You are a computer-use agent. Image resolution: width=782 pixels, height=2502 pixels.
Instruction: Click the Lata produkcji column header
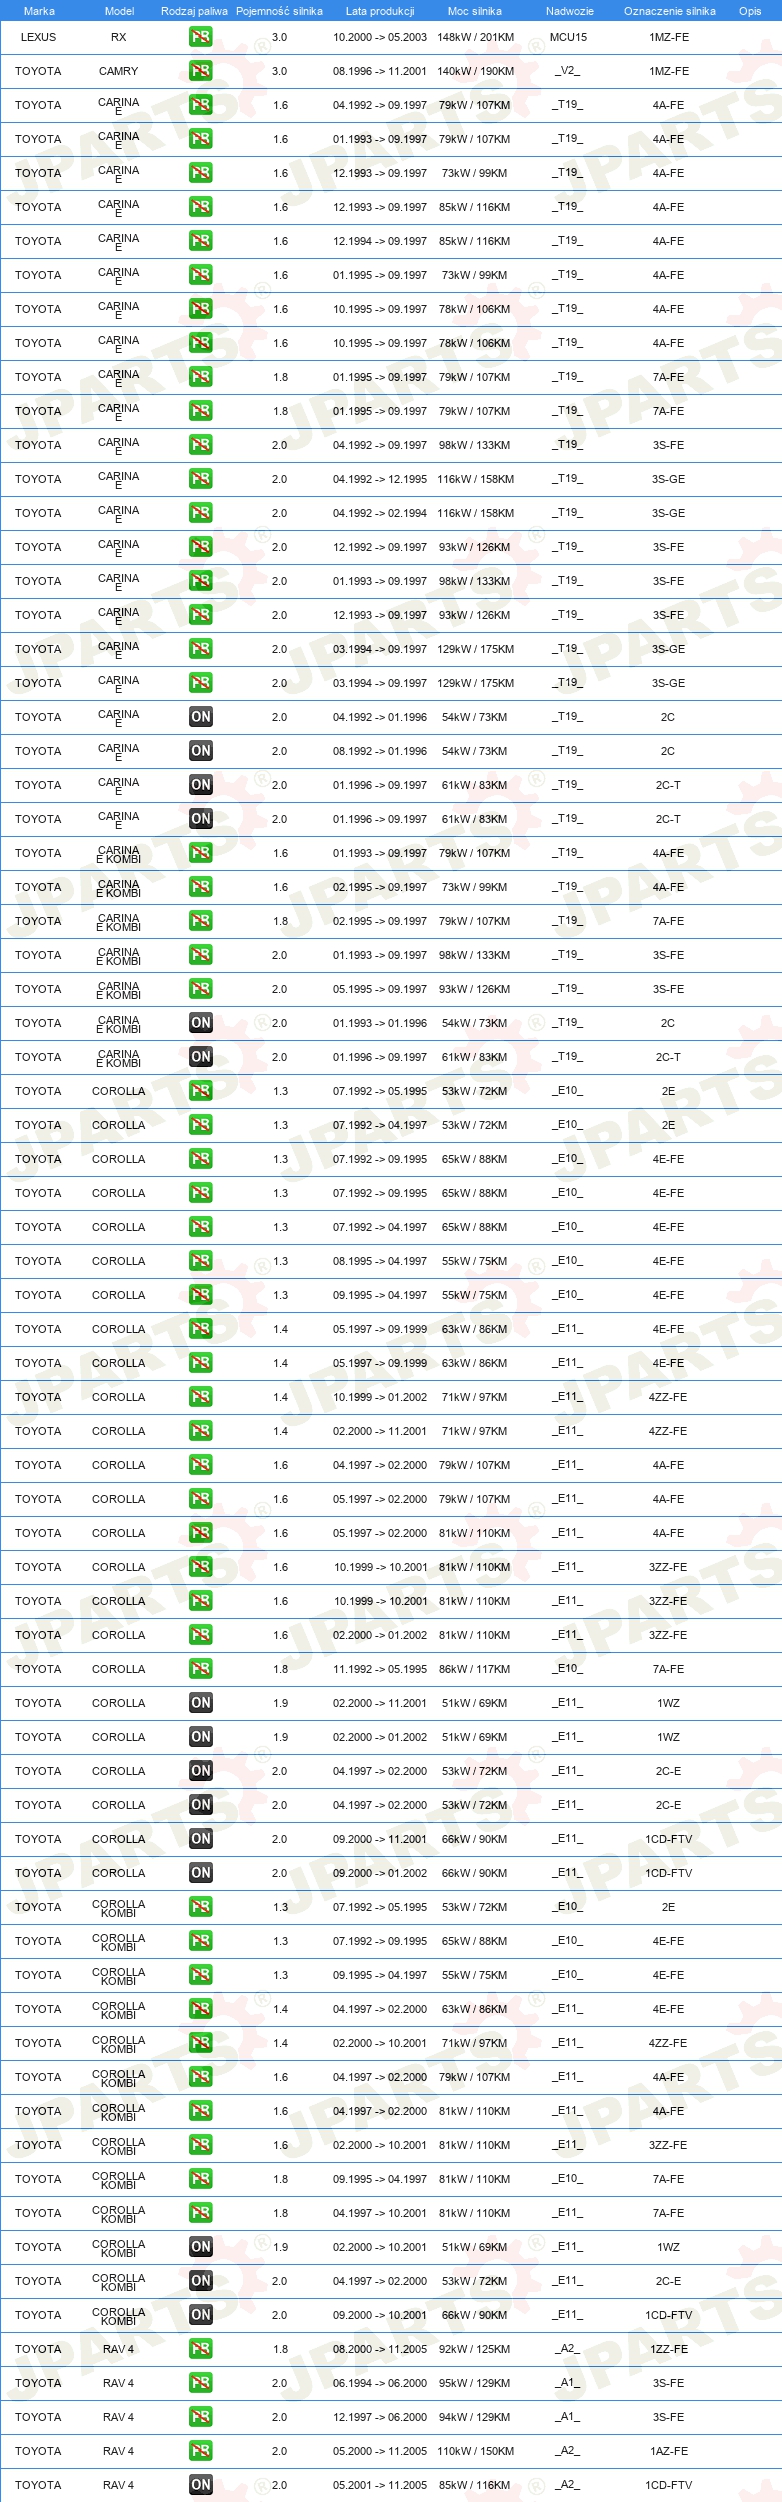380,11
